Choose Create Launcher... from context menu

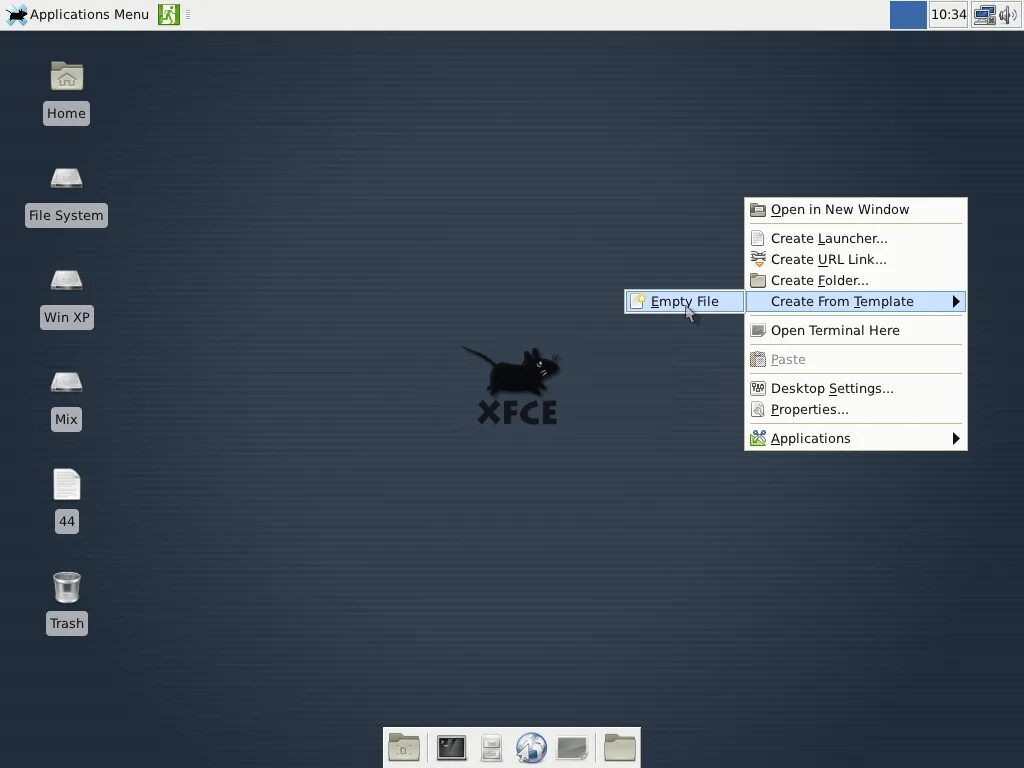tap(856, 238)
